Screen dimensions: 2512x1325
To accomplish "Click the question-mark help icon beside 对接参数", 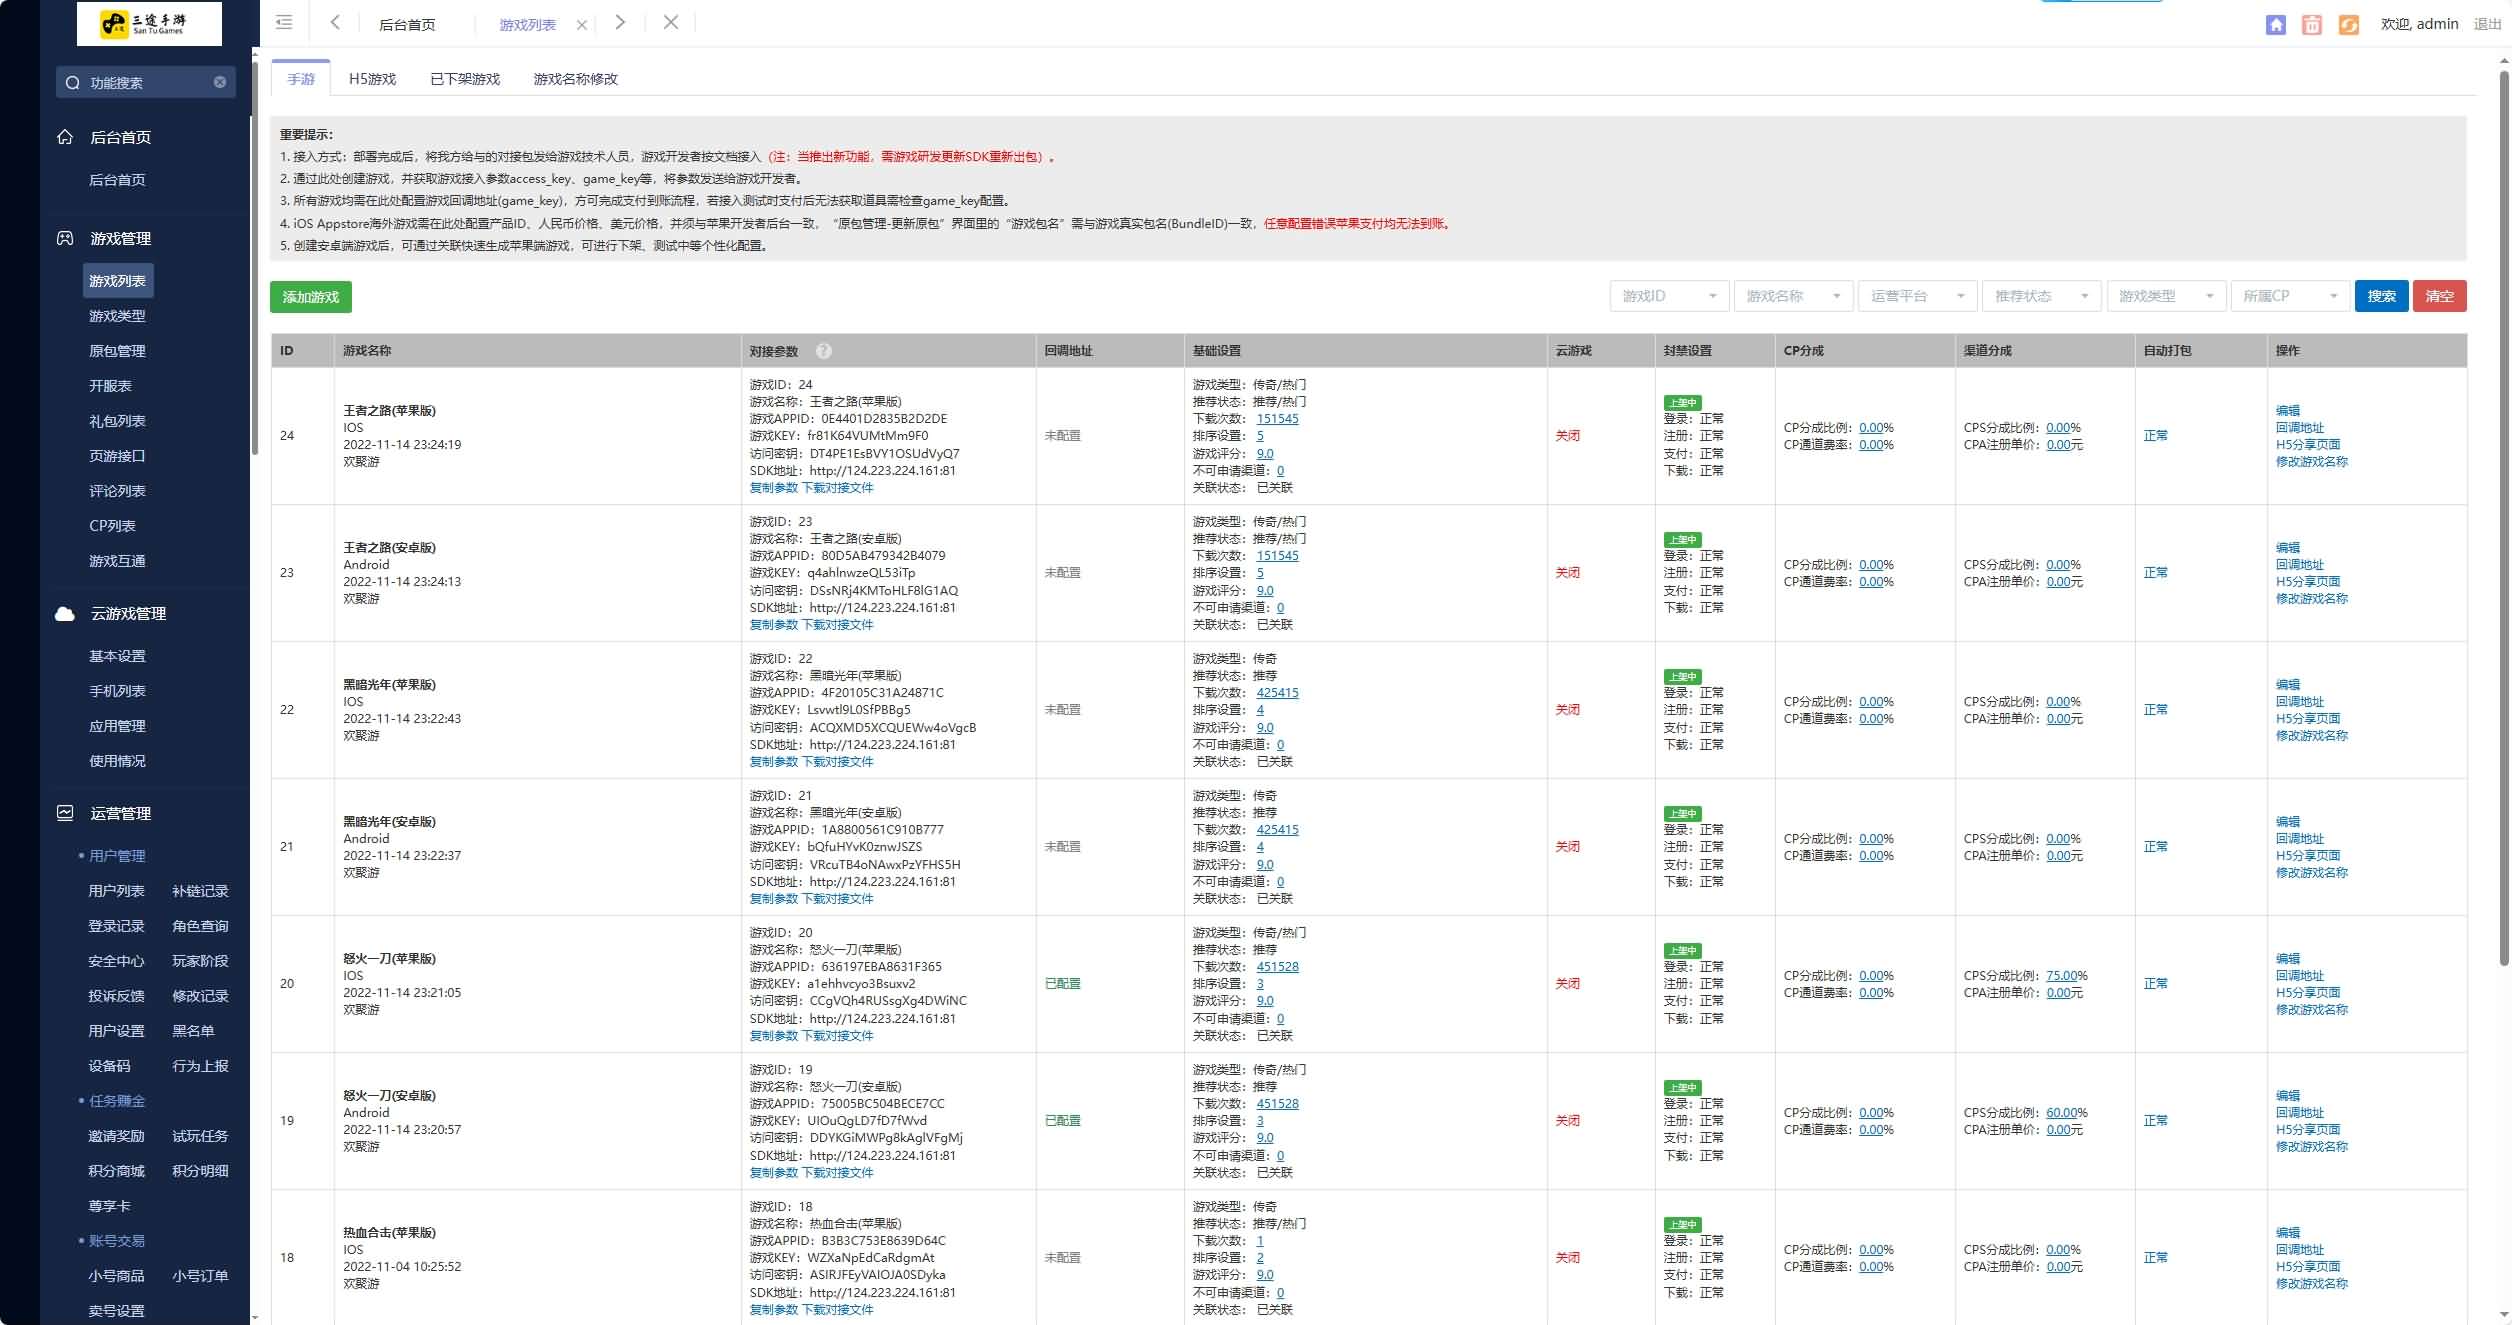I will [823, 351].
